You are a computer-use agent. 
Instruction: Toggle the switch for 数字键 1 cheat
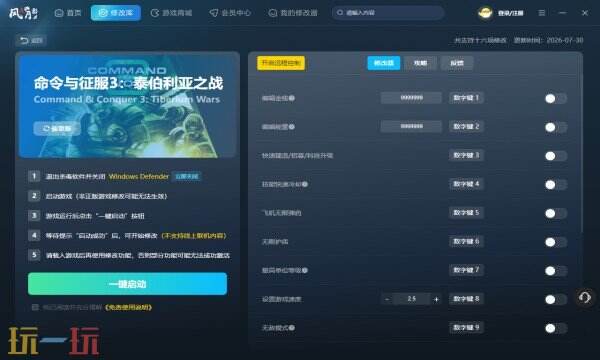[556, 99]
